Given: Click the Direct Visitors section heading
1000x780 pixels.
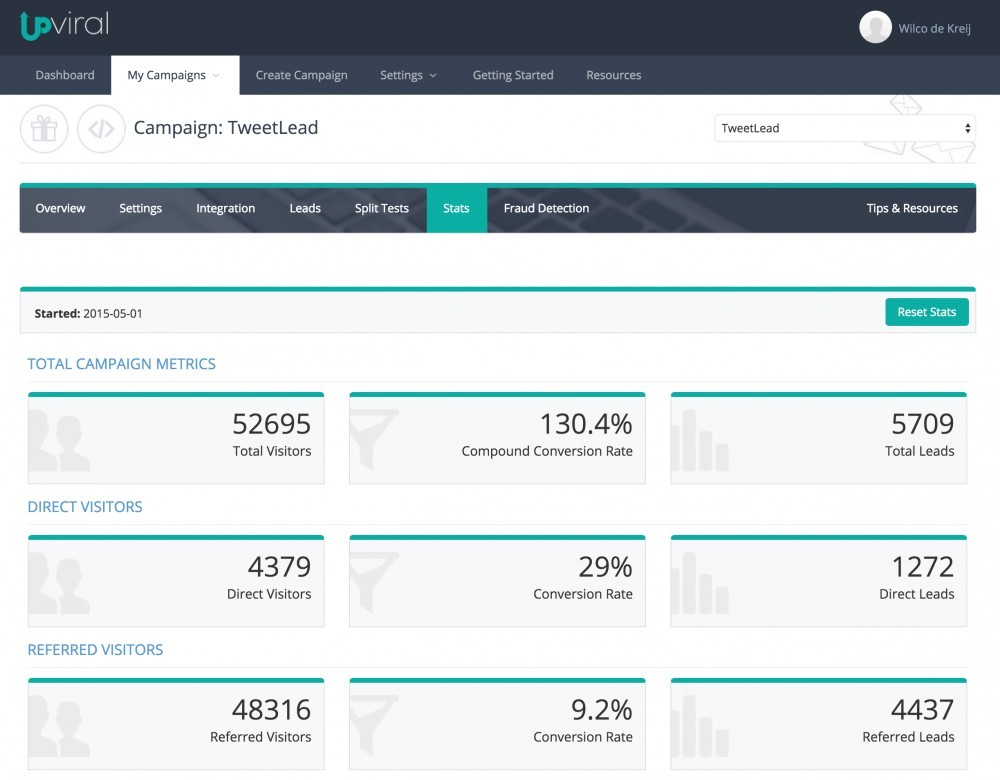Looking at the screenshot, I should pyautogui.click(x=85, y=506).
